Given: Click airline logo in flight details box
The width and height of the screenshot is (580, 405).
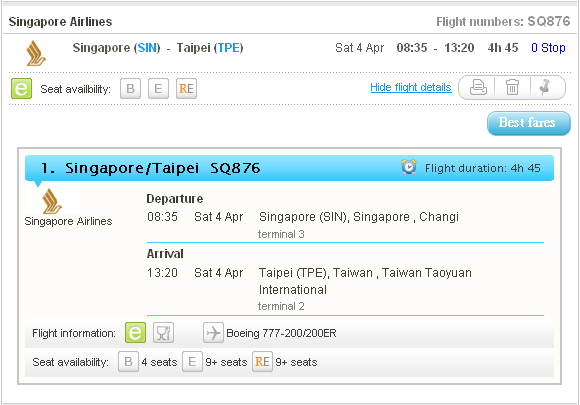Looking at the screenshot, I should pyautogui.click(x=52, y=201).
